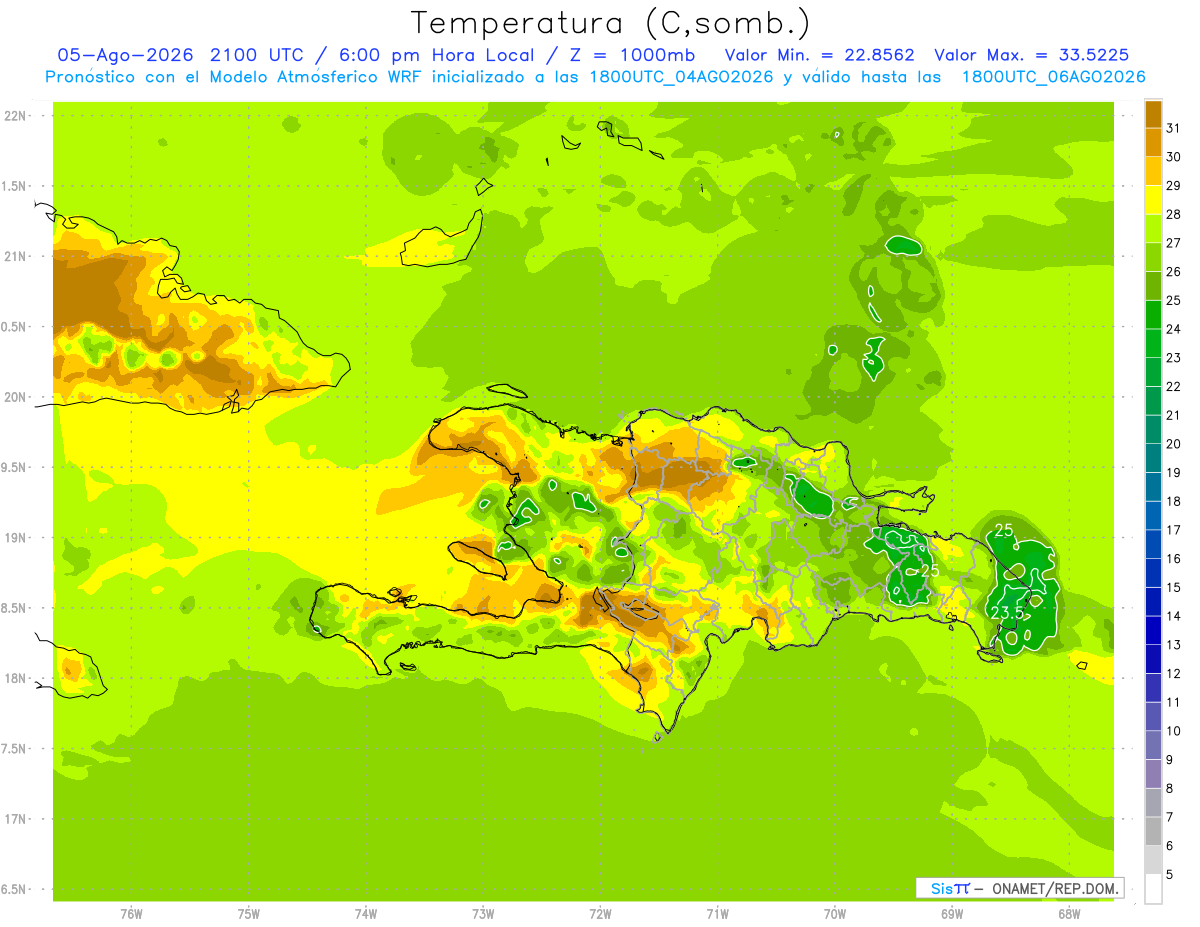Screen dimensions: 1200x927
Task: Select the '73W' longitude label
Action: (483, 914)
